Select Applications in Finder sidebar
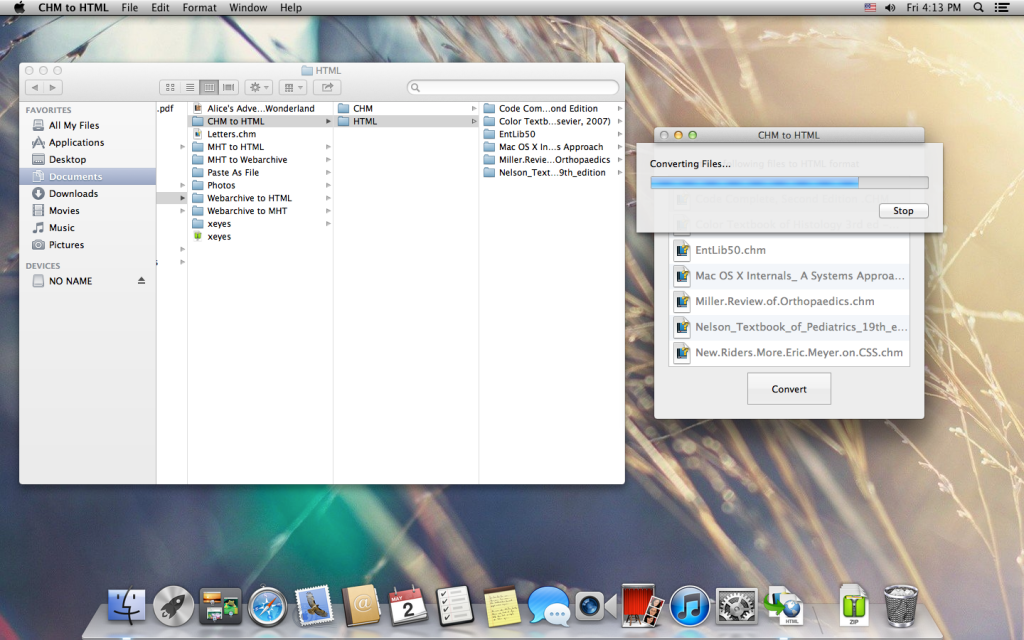This screenshot has height=640, width=1024. (76, 142)
